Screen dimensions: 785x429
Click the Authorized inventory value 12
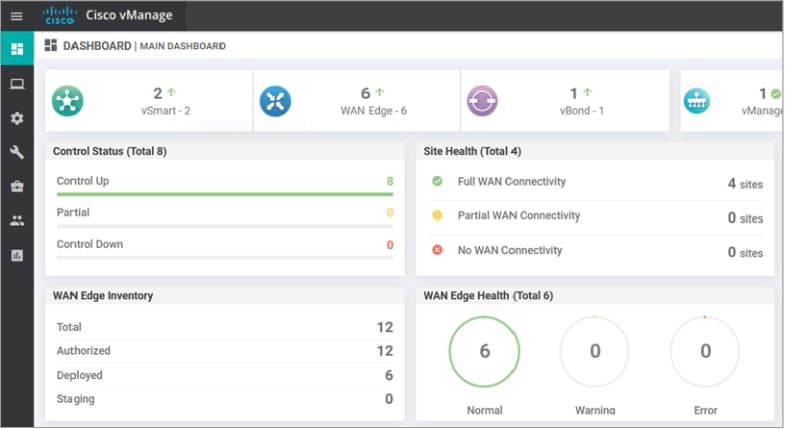pyautogui.click(x=384, y=351)
